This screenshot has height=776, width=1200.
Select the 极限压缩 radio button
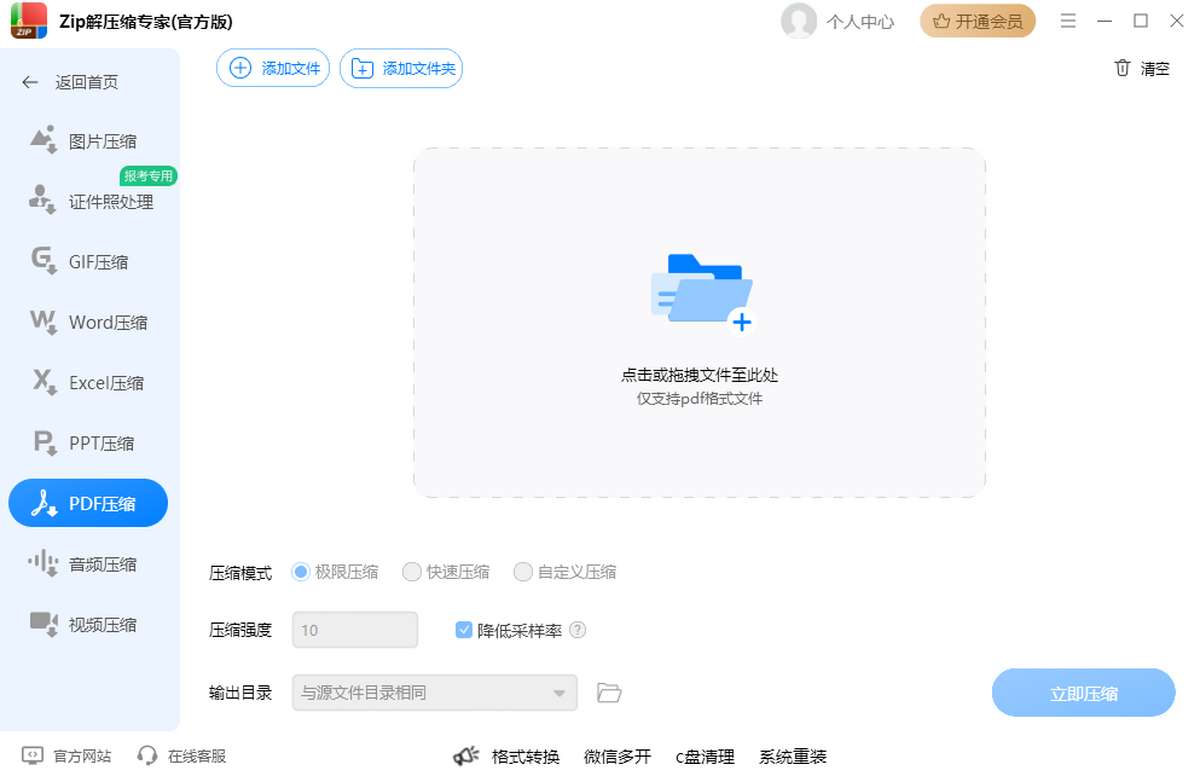click(x=301, y=572)
